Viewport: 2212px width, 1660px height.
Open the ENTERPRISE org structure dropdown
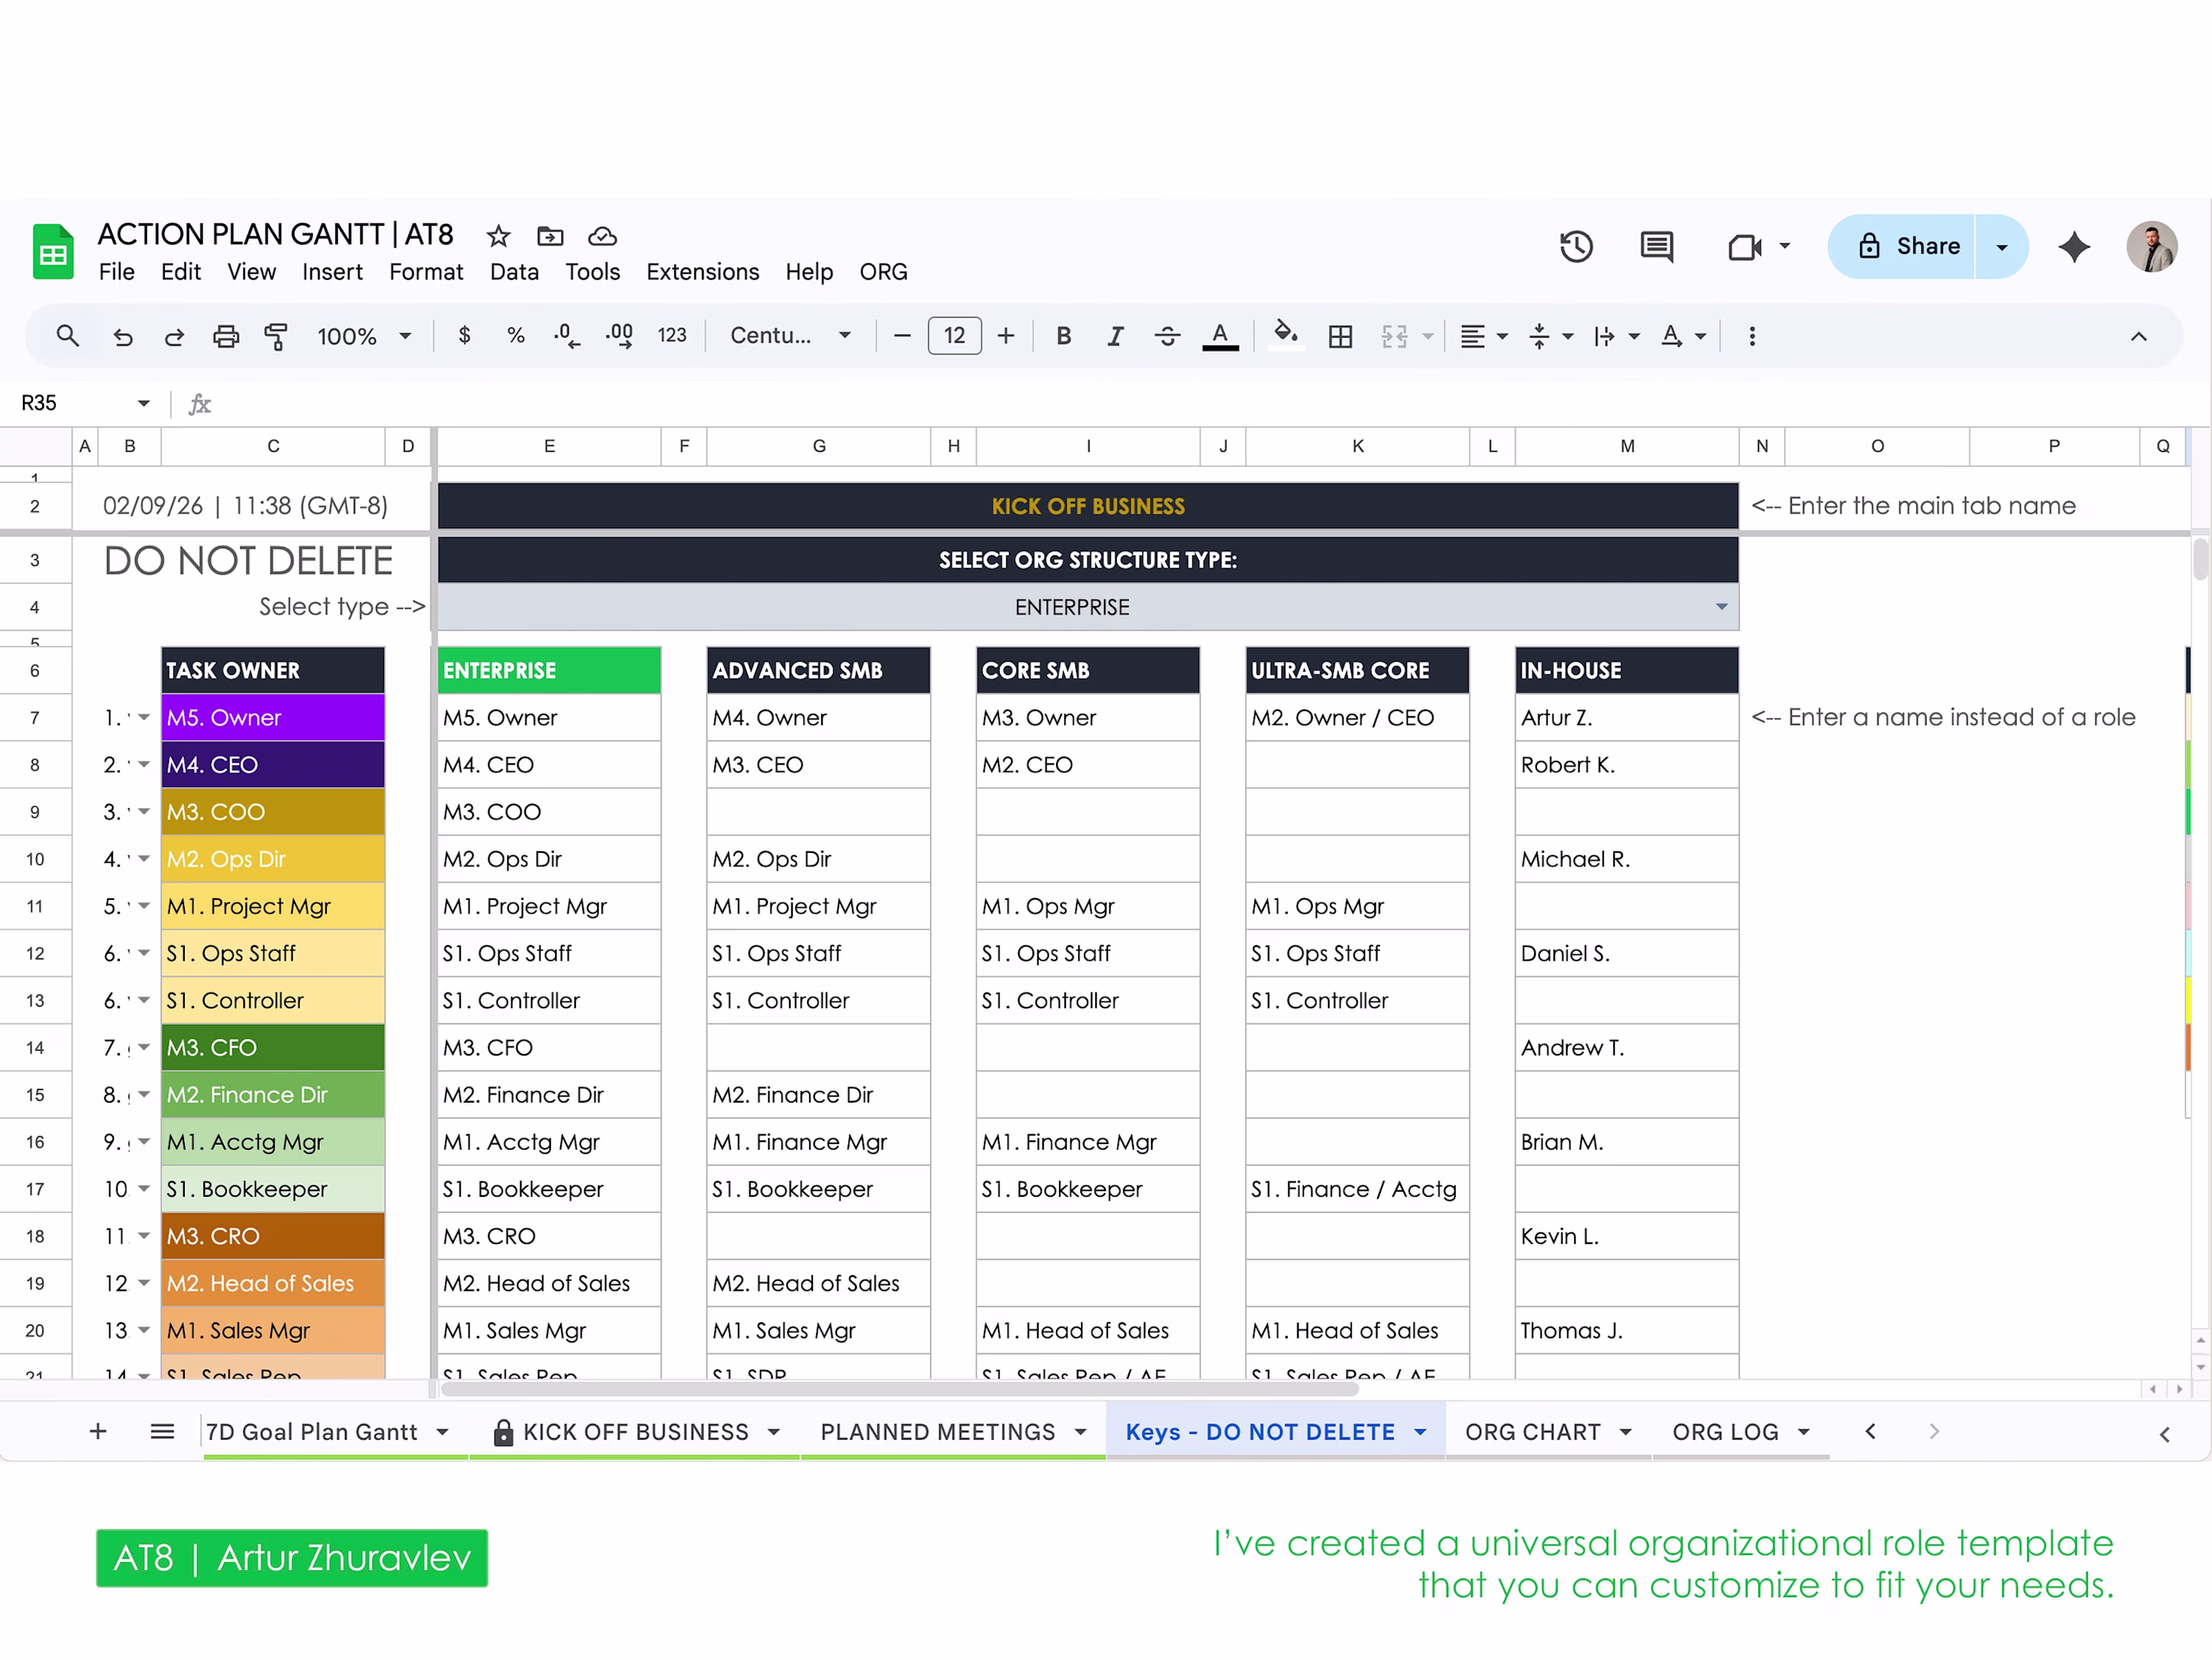coord(1721,607)
